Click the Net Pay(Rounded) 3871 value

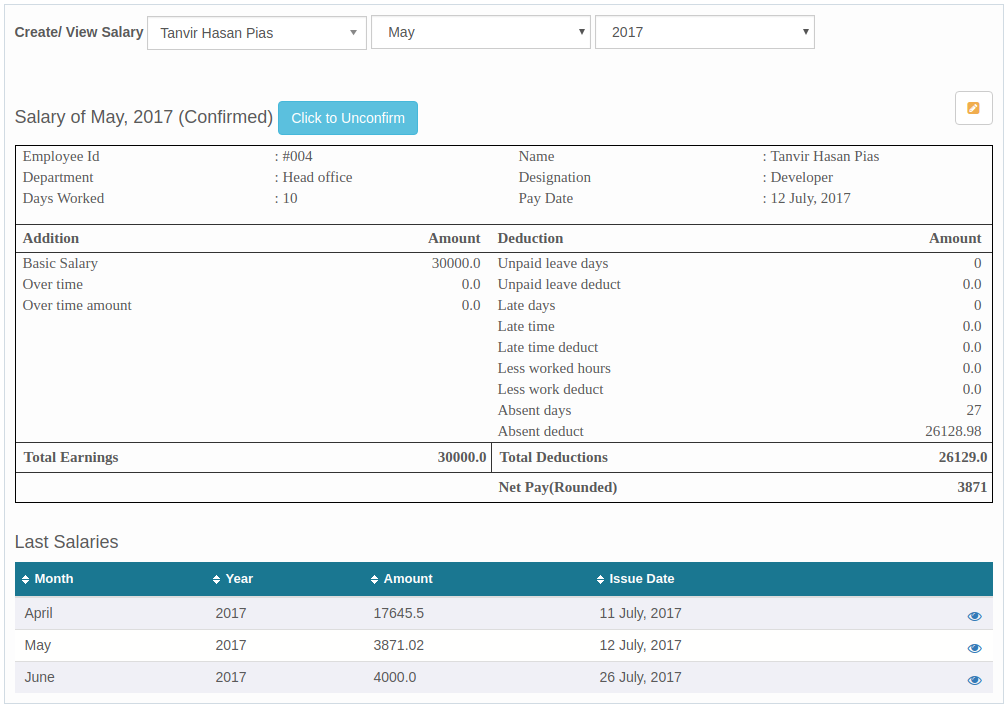(x=972, y=487)
